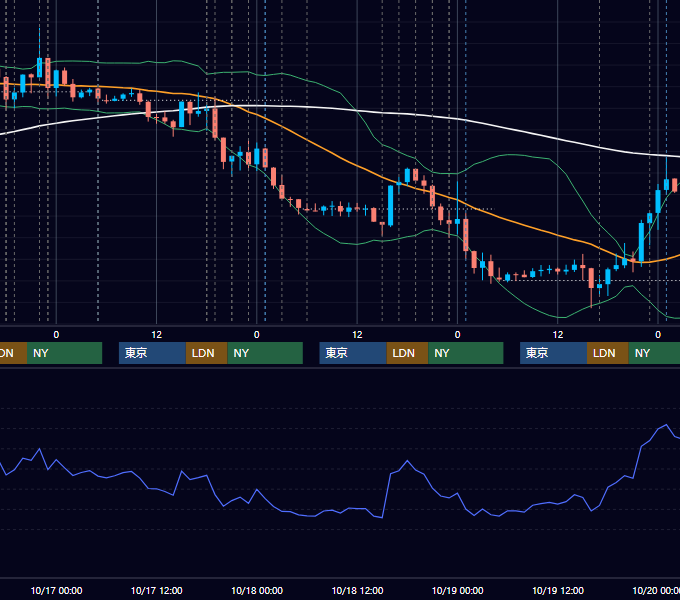Click the hour label 0 above 10/17 00:00
Image resolution: width=680 pixels, height=600 pixels.
click(56, 335)
